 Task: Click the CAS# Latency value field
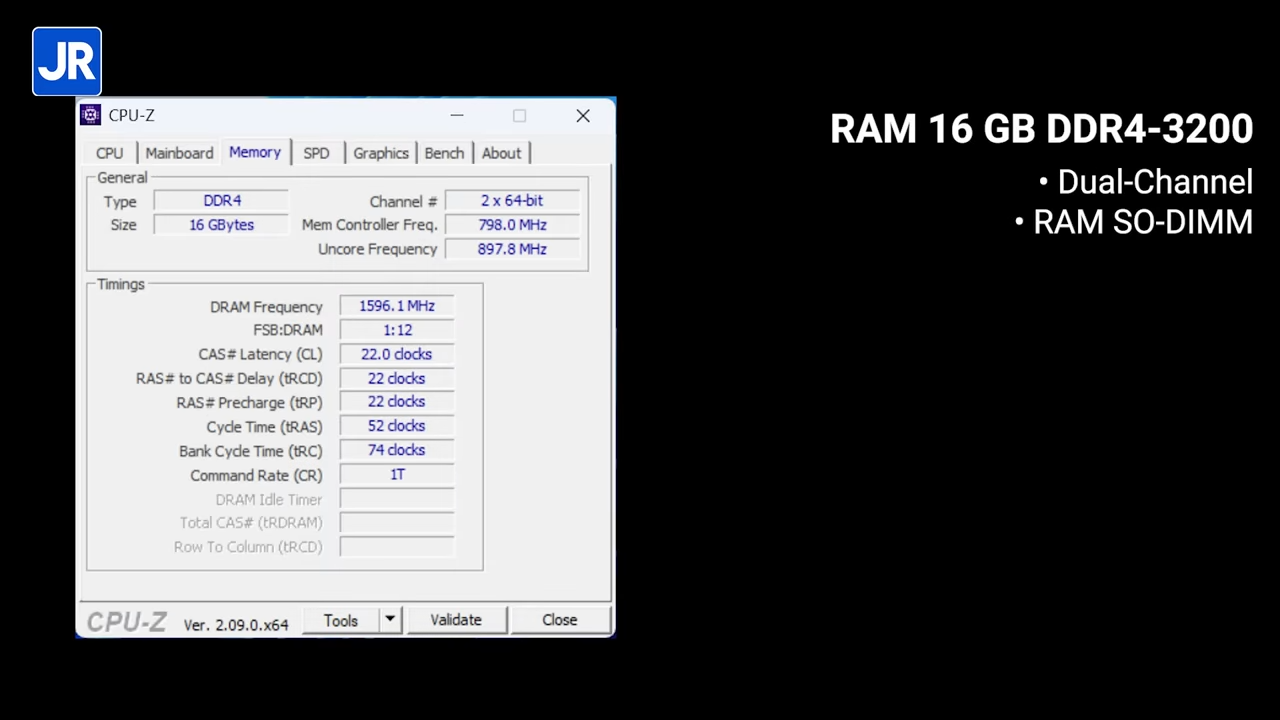397,354
